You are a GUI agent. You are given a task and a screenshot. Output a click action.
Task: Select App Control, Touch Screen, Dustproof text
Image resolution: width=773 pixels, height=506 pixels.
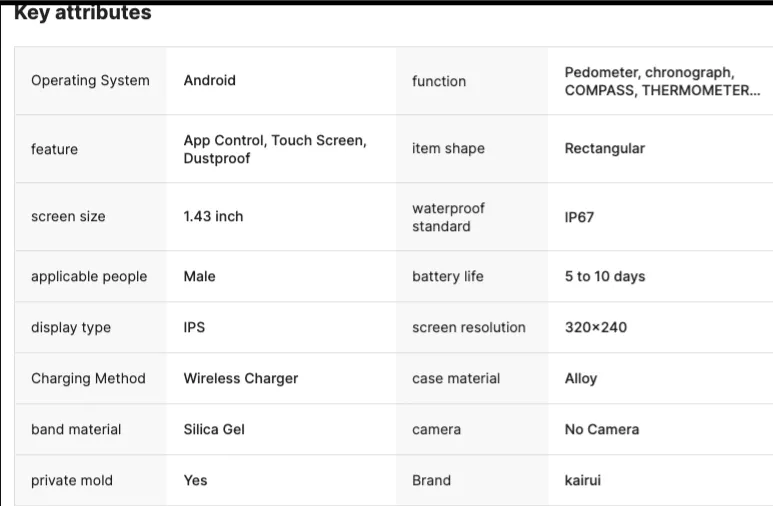(275, 149)
